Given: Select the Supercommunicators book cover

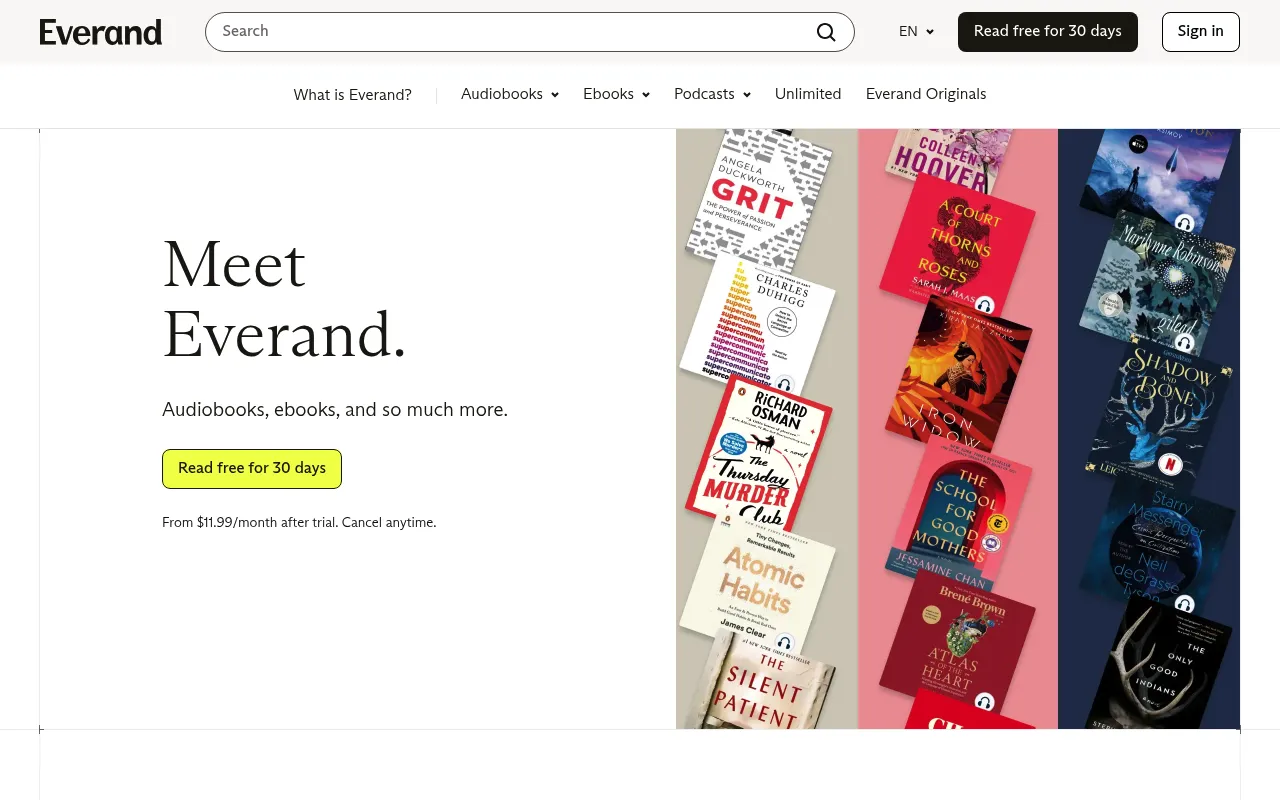Looking at the screenshot, I should point(757,322).
